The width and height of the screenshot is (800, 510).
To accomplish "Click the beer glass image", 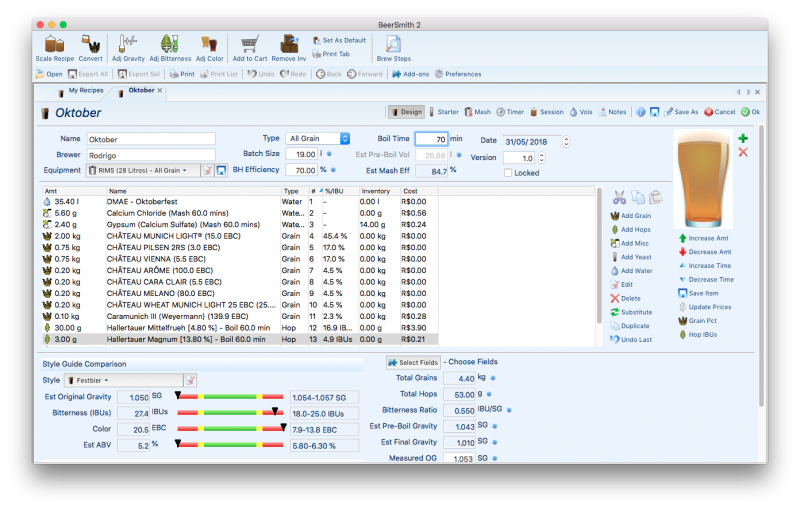I will tap(704, 179).
